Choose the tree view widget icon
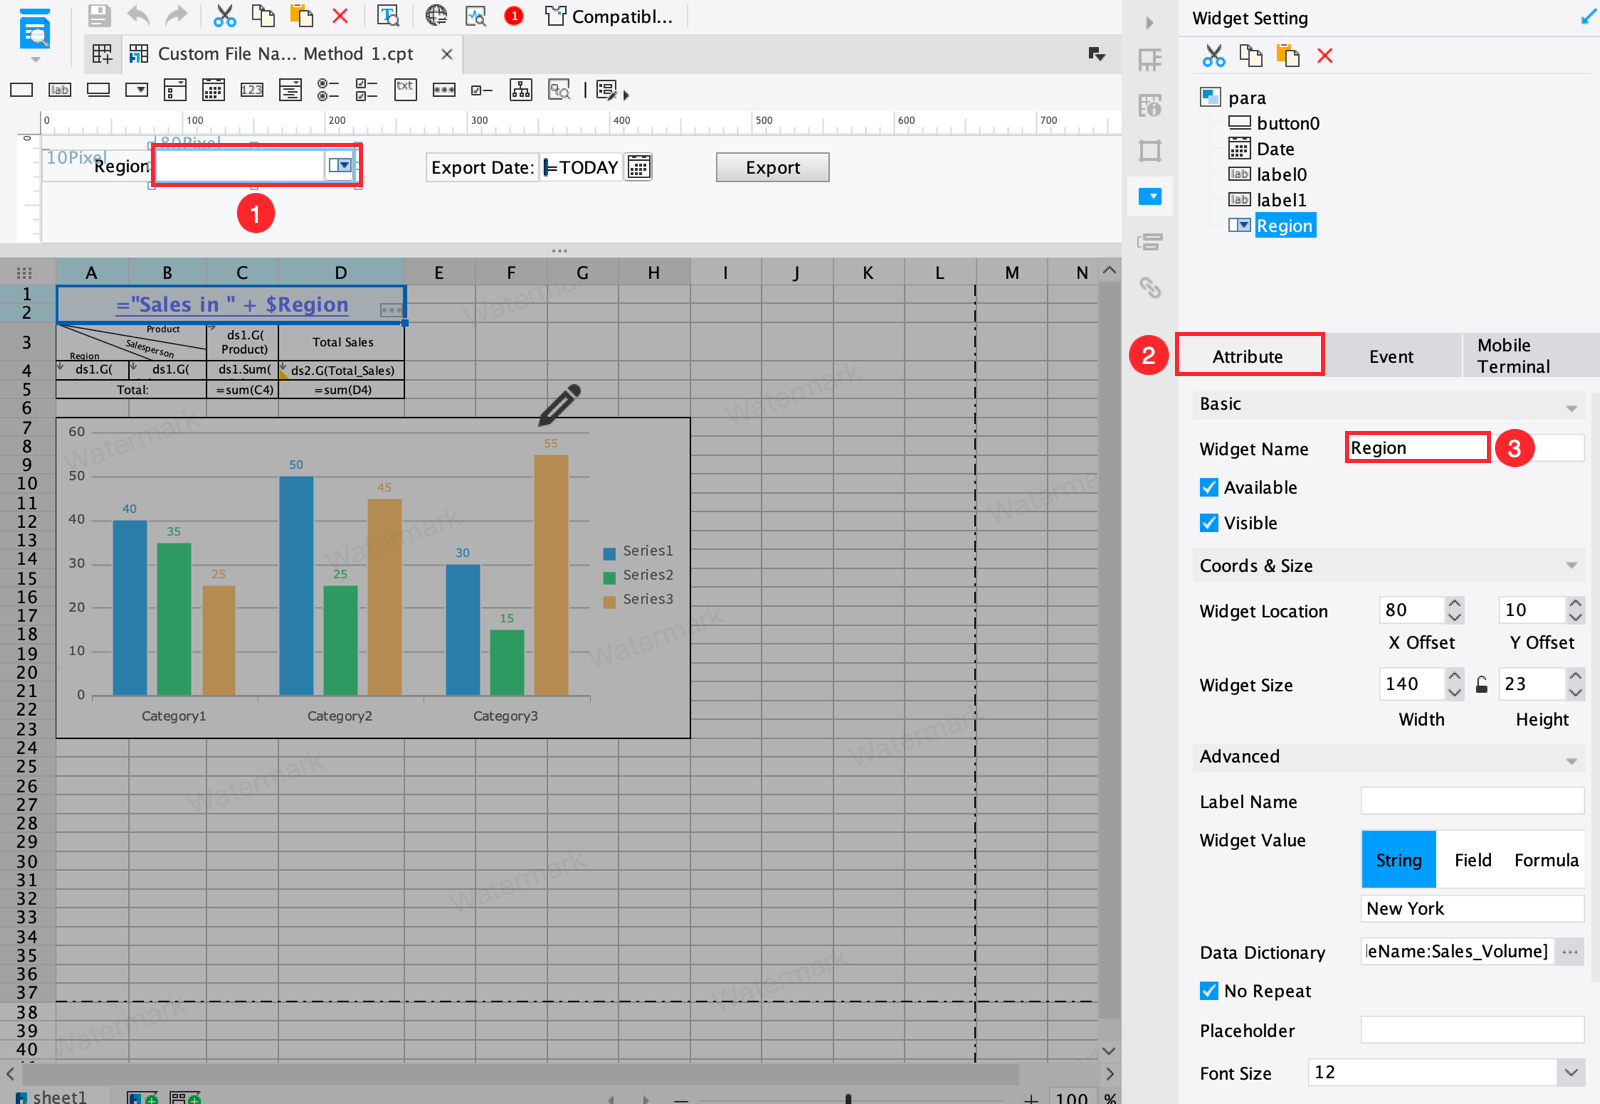The width and height of the screenshot is (1600, 1104). click(x=521, y=91)
